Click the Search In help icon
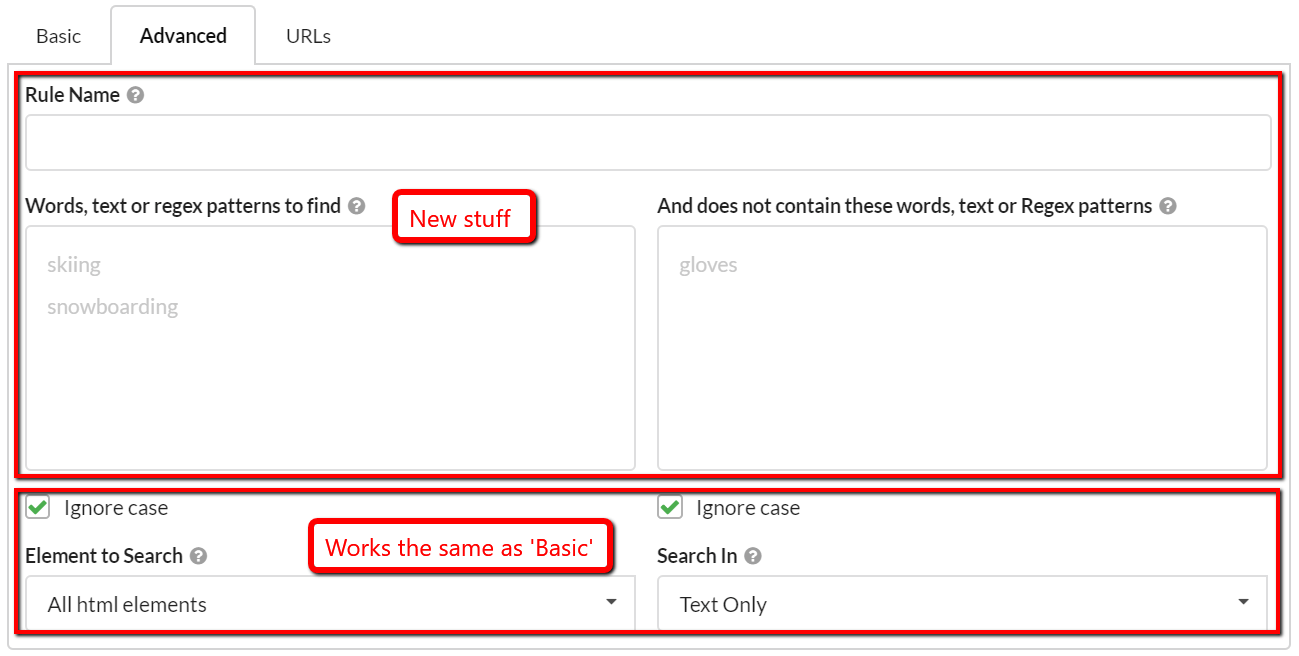1299x656 pixels. tap(753, 556)
